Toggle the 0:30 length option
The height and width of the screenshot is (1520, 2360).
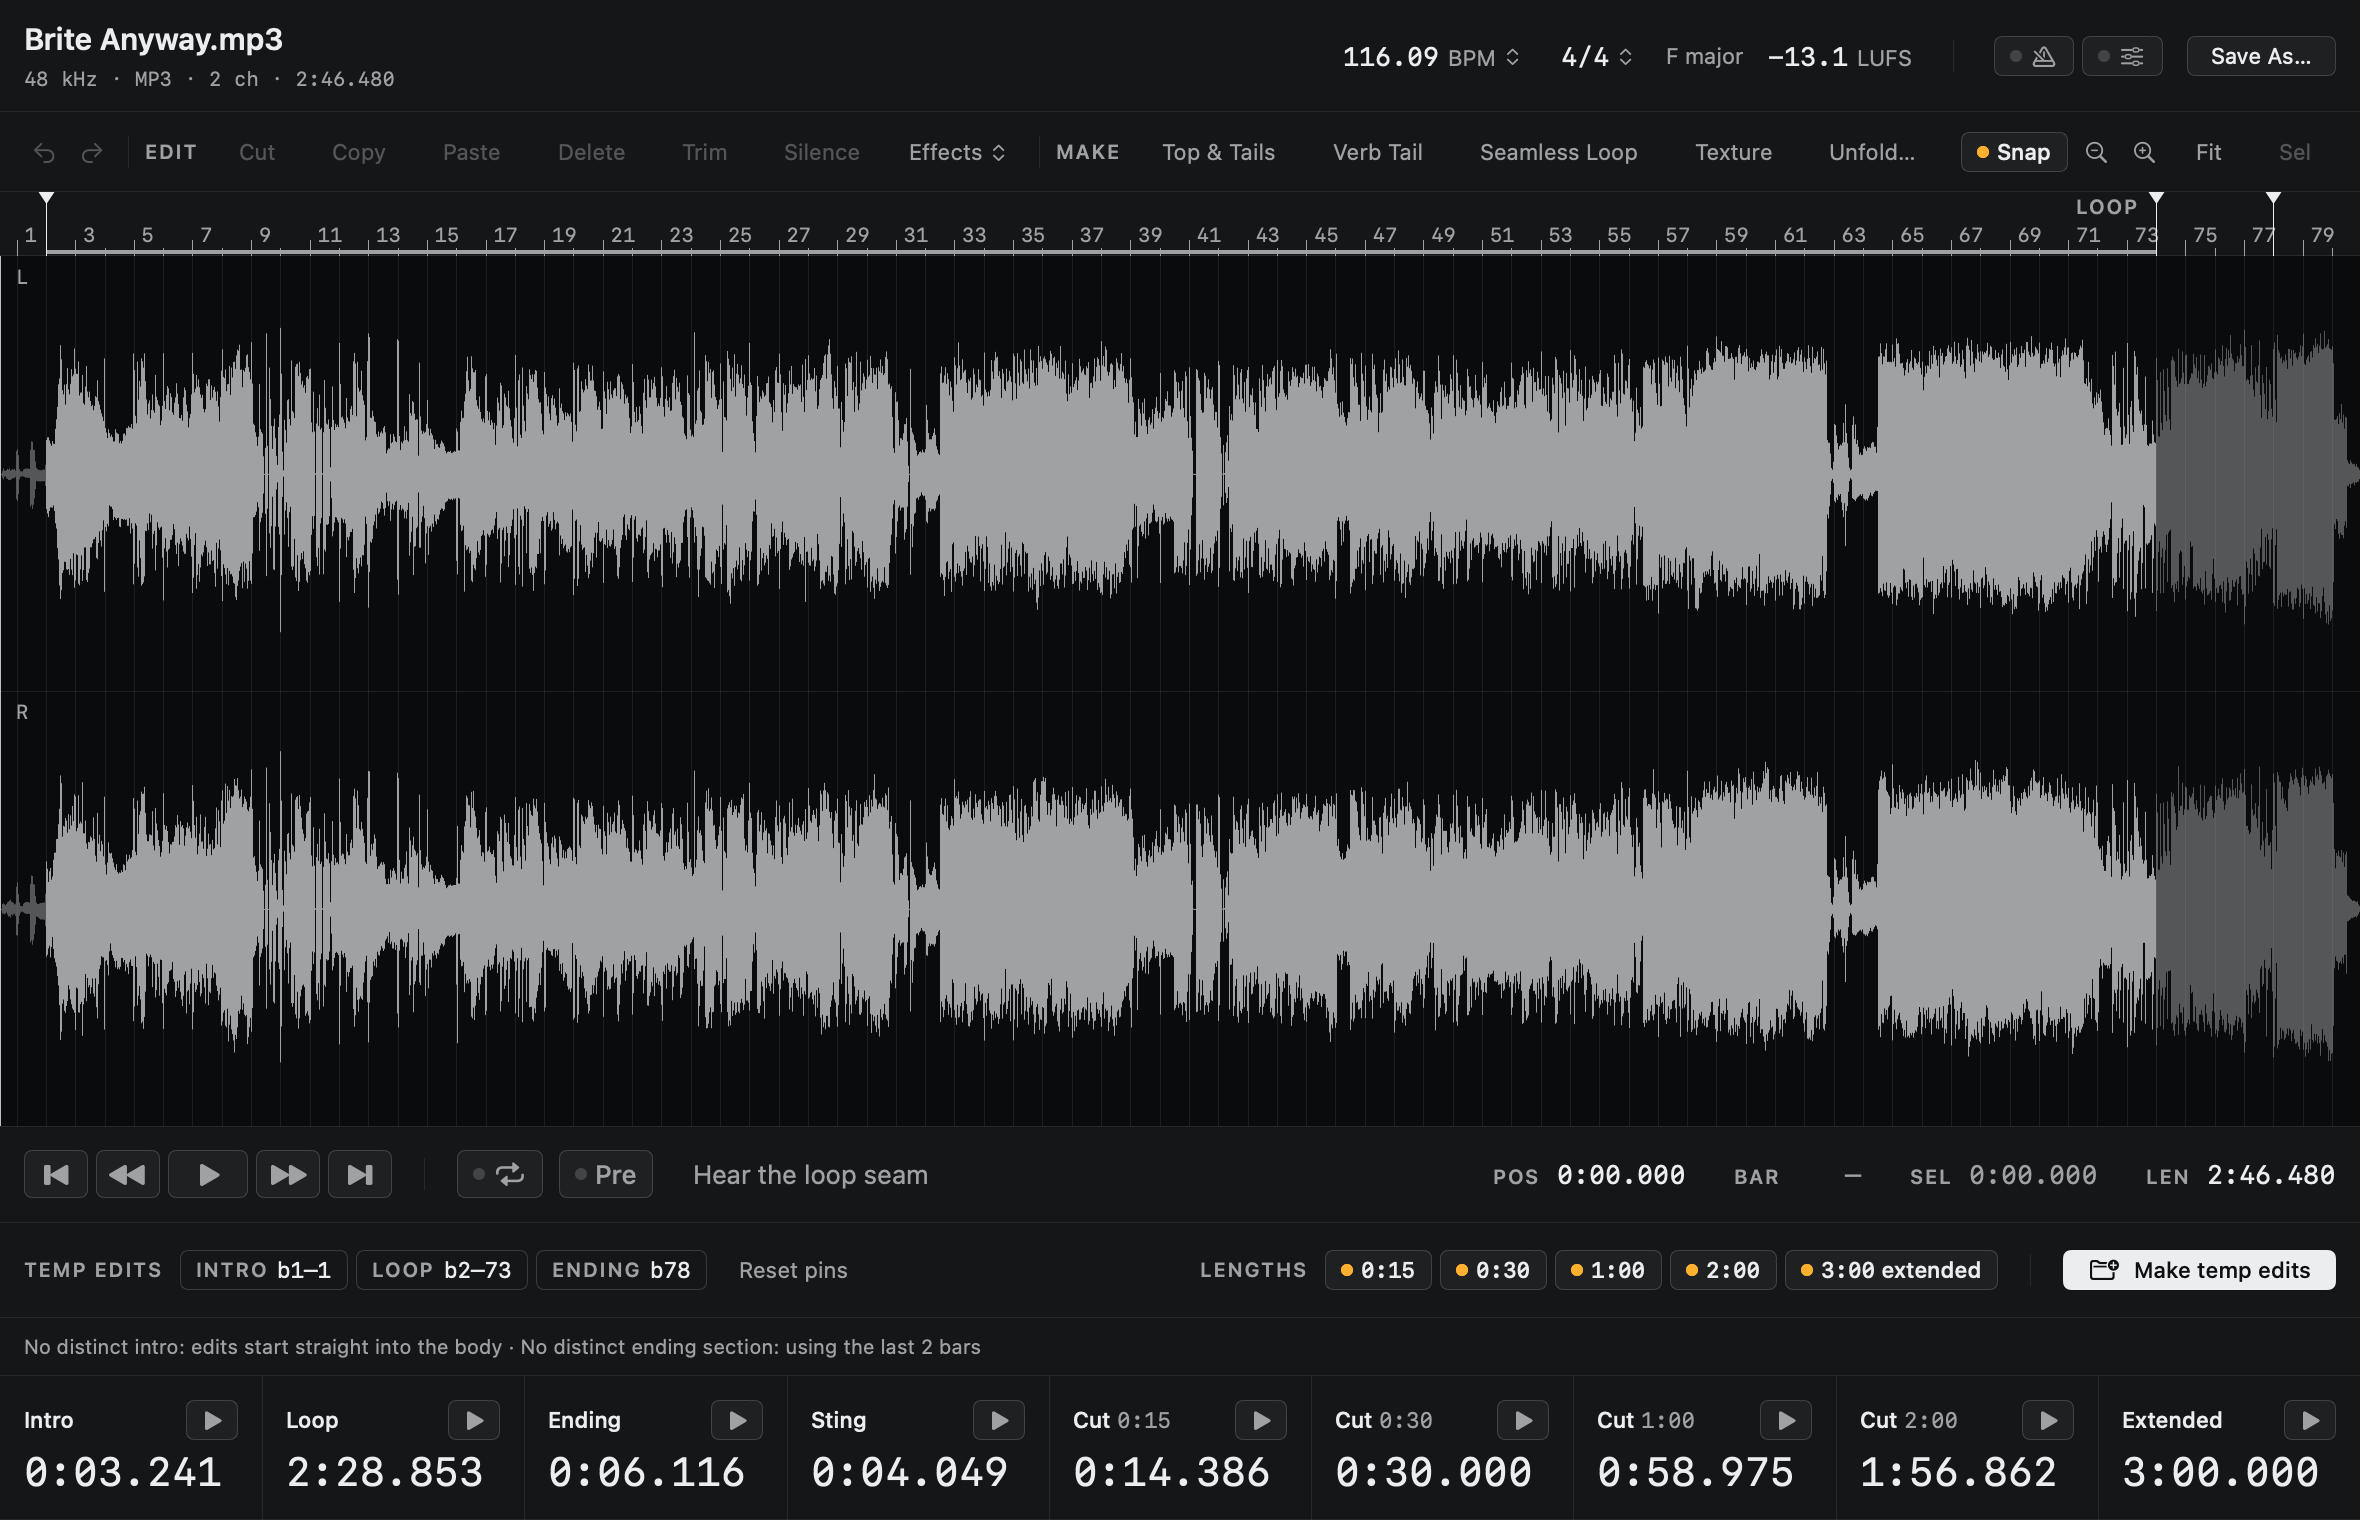pos(1493,1270)
